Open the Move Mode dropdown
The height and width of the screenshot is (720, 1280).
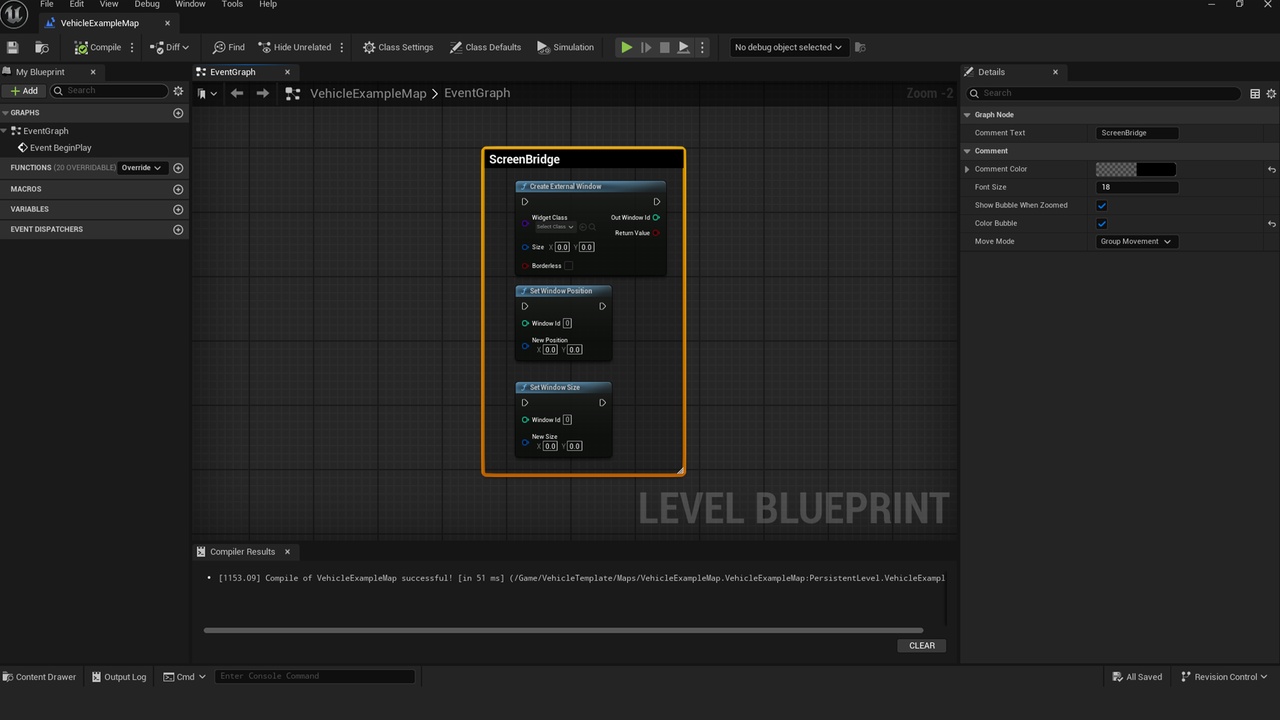1136,241
